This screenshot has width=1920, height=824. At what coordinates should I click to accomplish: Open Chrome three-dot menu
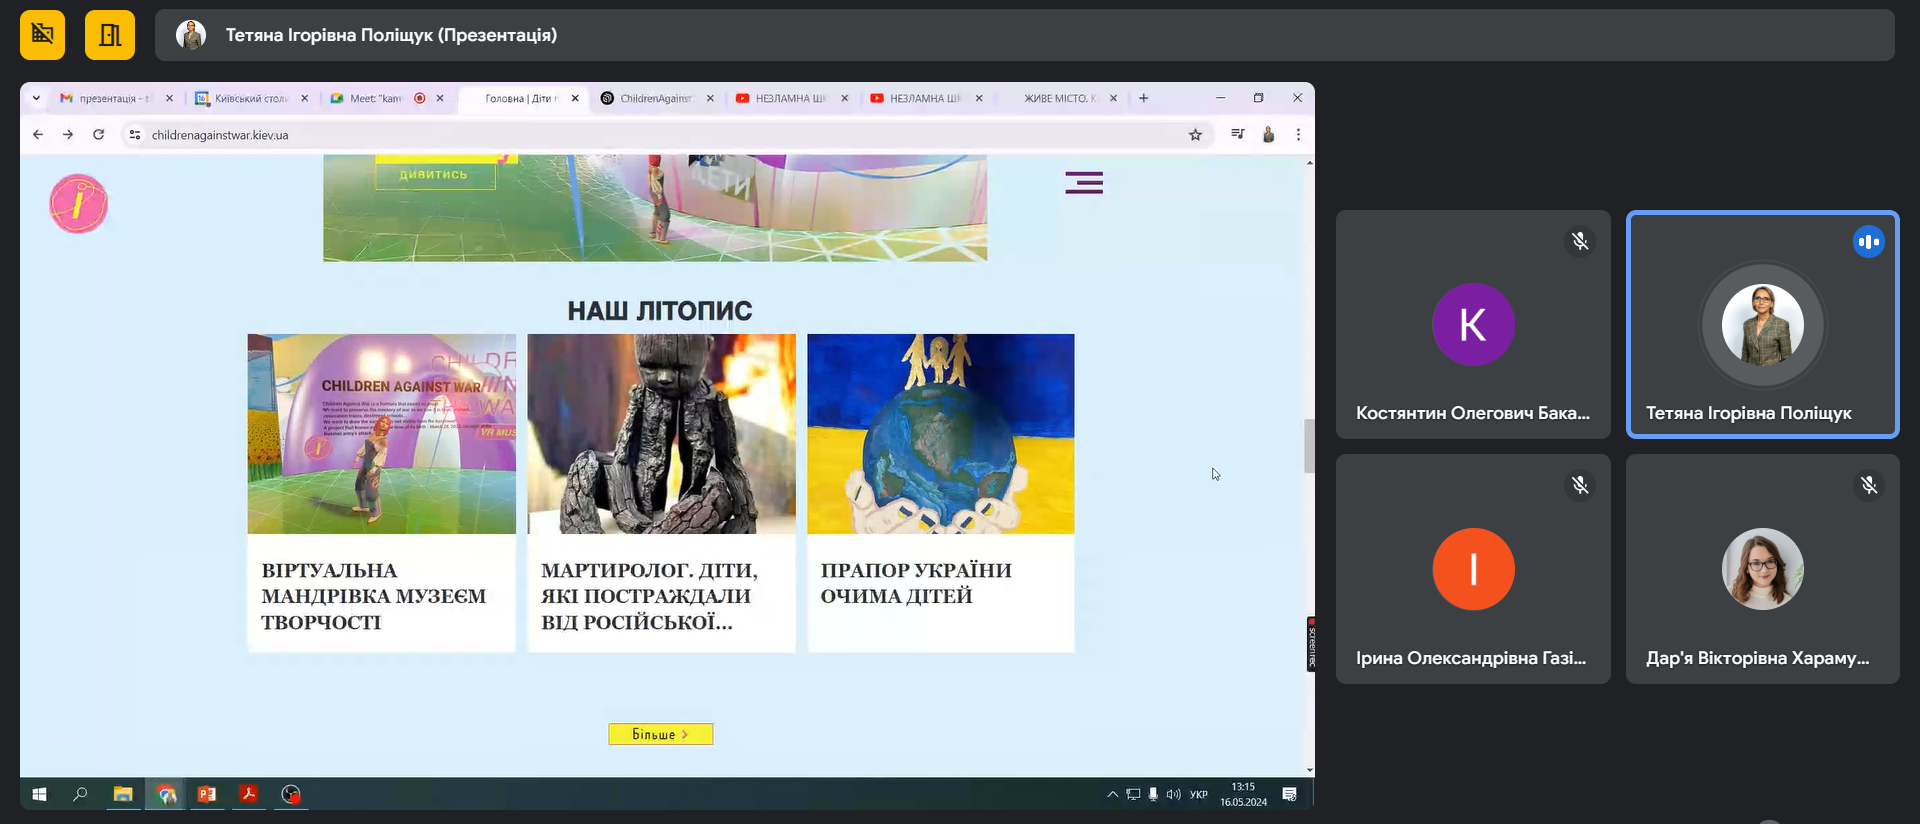click(1298, 135)
